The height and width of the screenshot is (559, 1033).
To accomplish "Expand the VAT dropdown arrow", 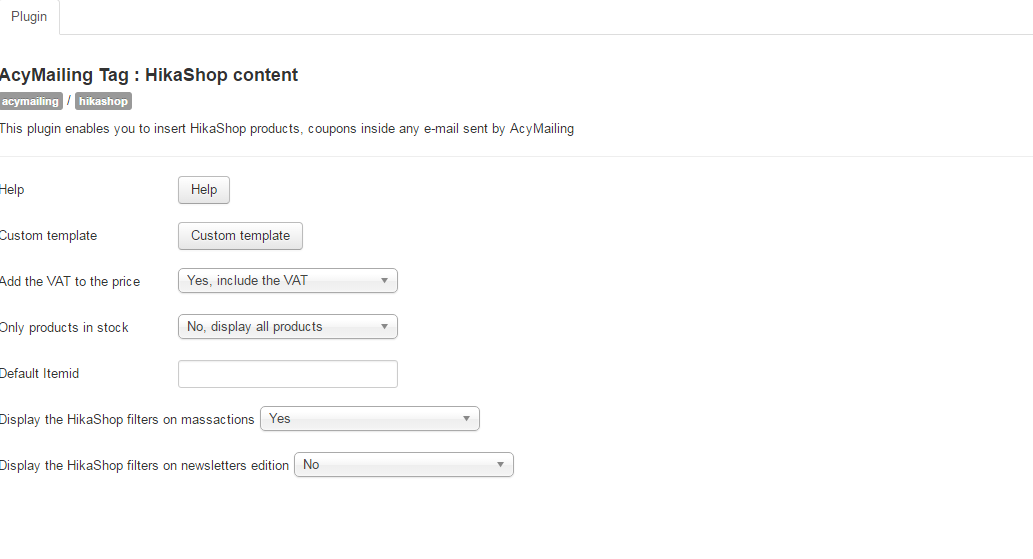I will [384, 280].
